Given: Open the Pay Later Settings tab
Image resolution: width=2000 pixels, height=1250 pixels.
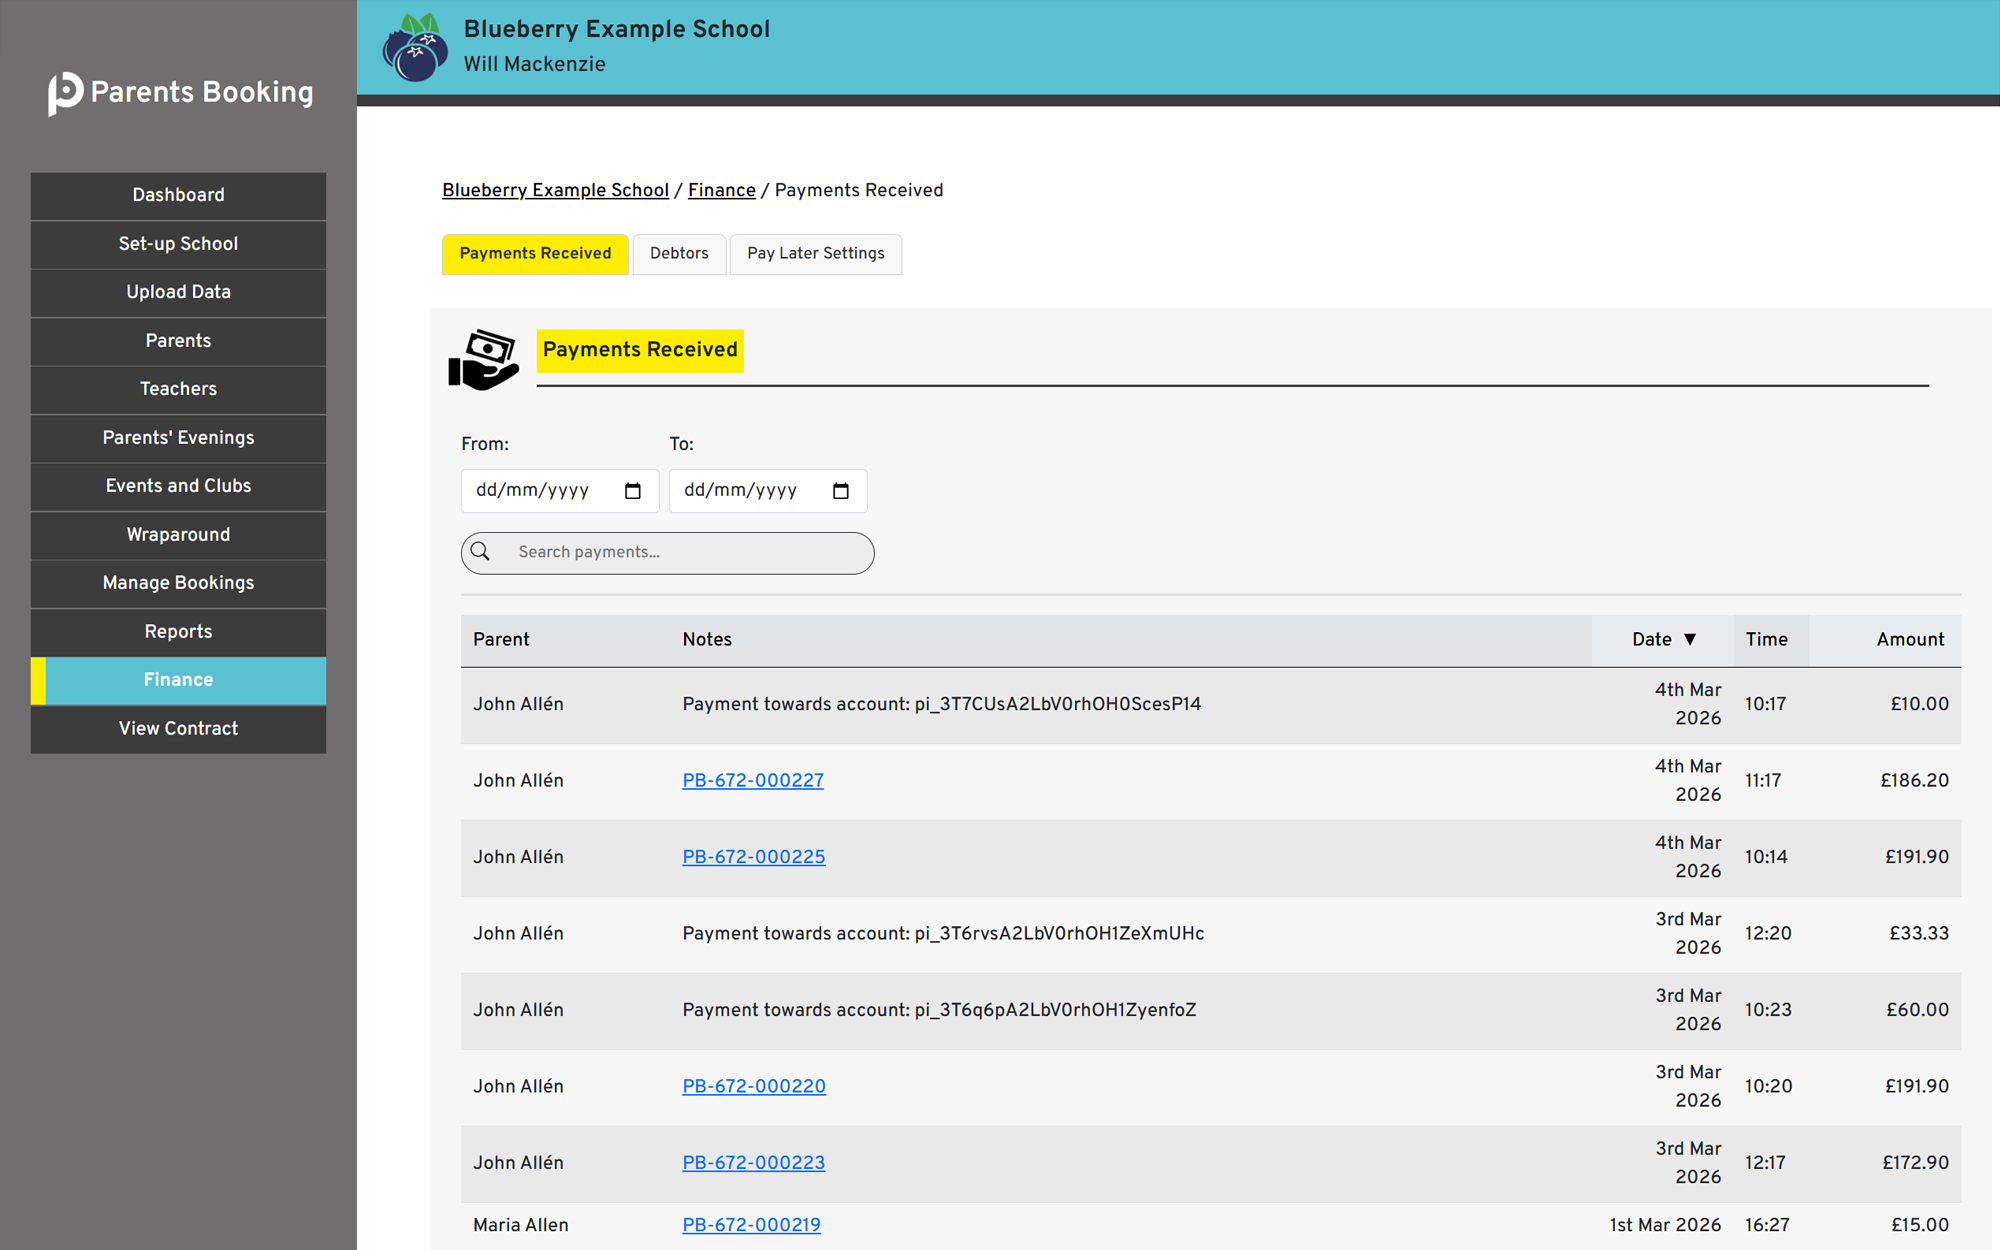Looking at the screenshot, I should (815, 254).
